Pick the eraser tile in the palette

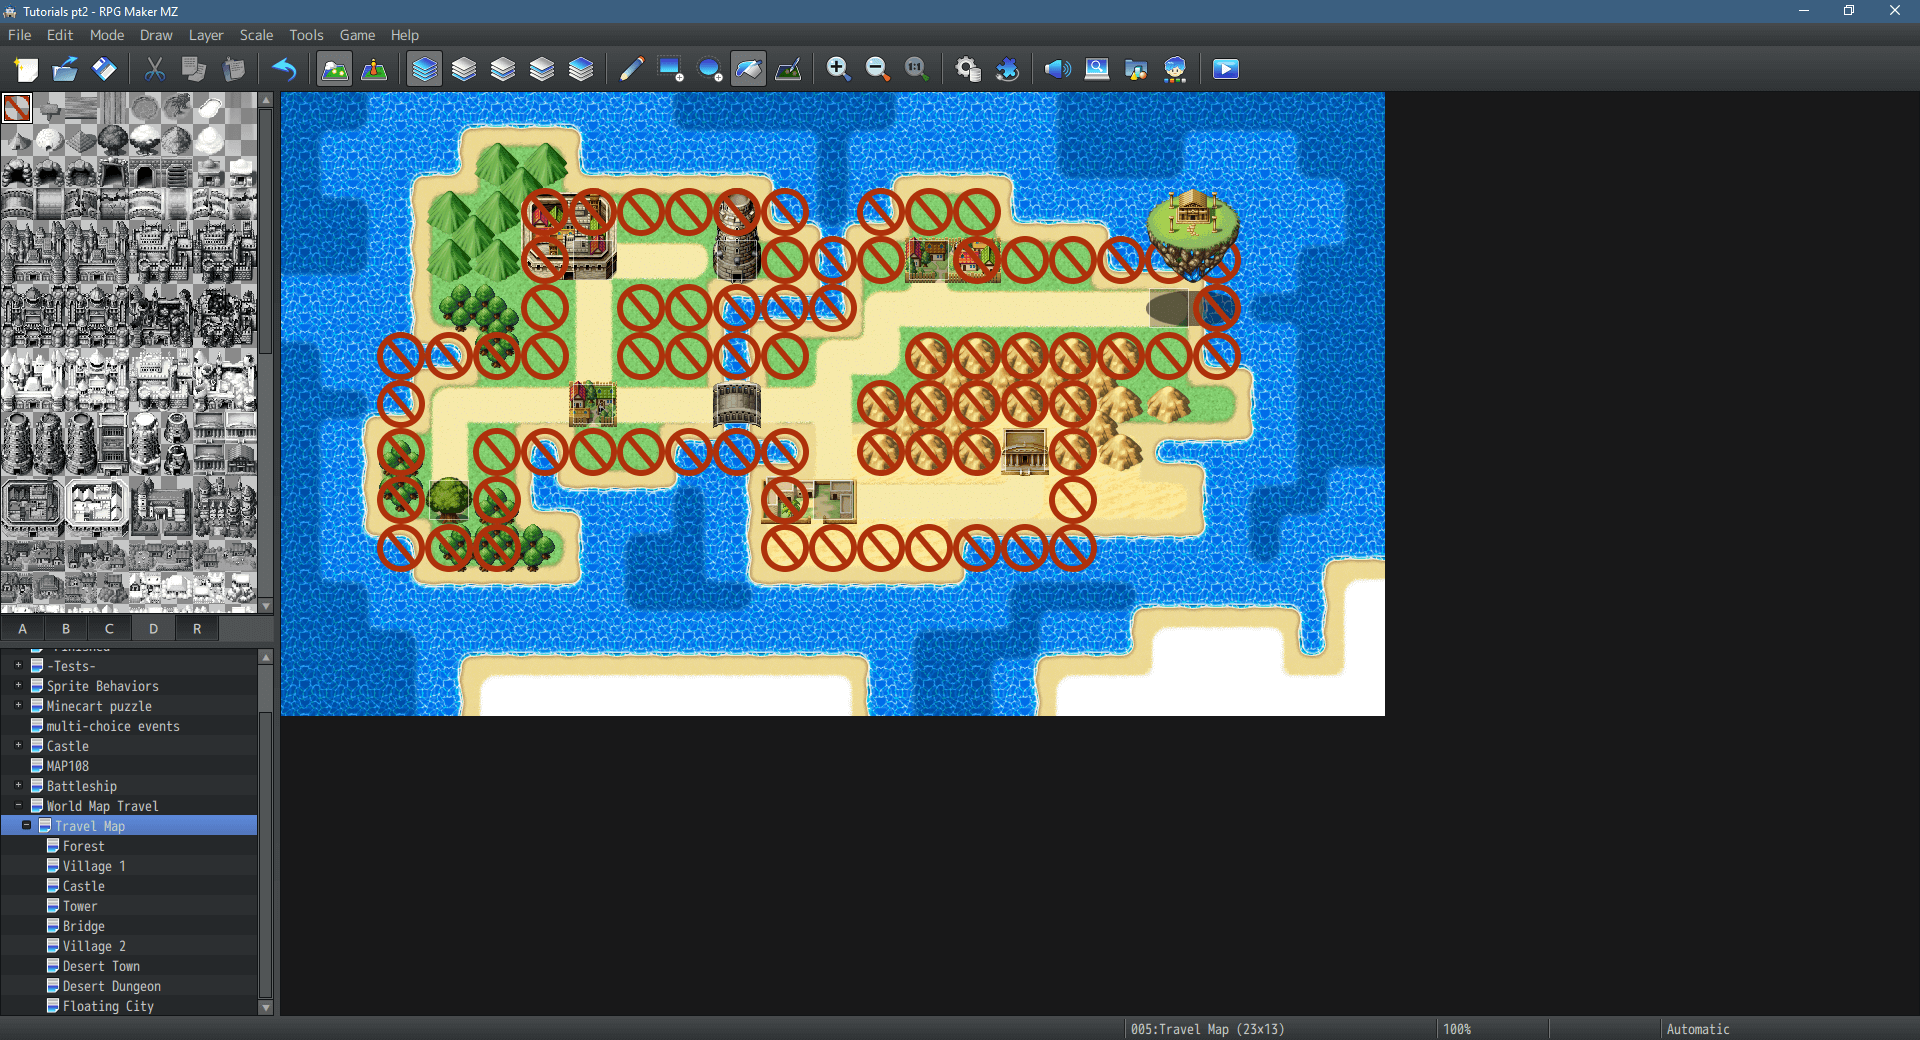[x=17, y=108]
